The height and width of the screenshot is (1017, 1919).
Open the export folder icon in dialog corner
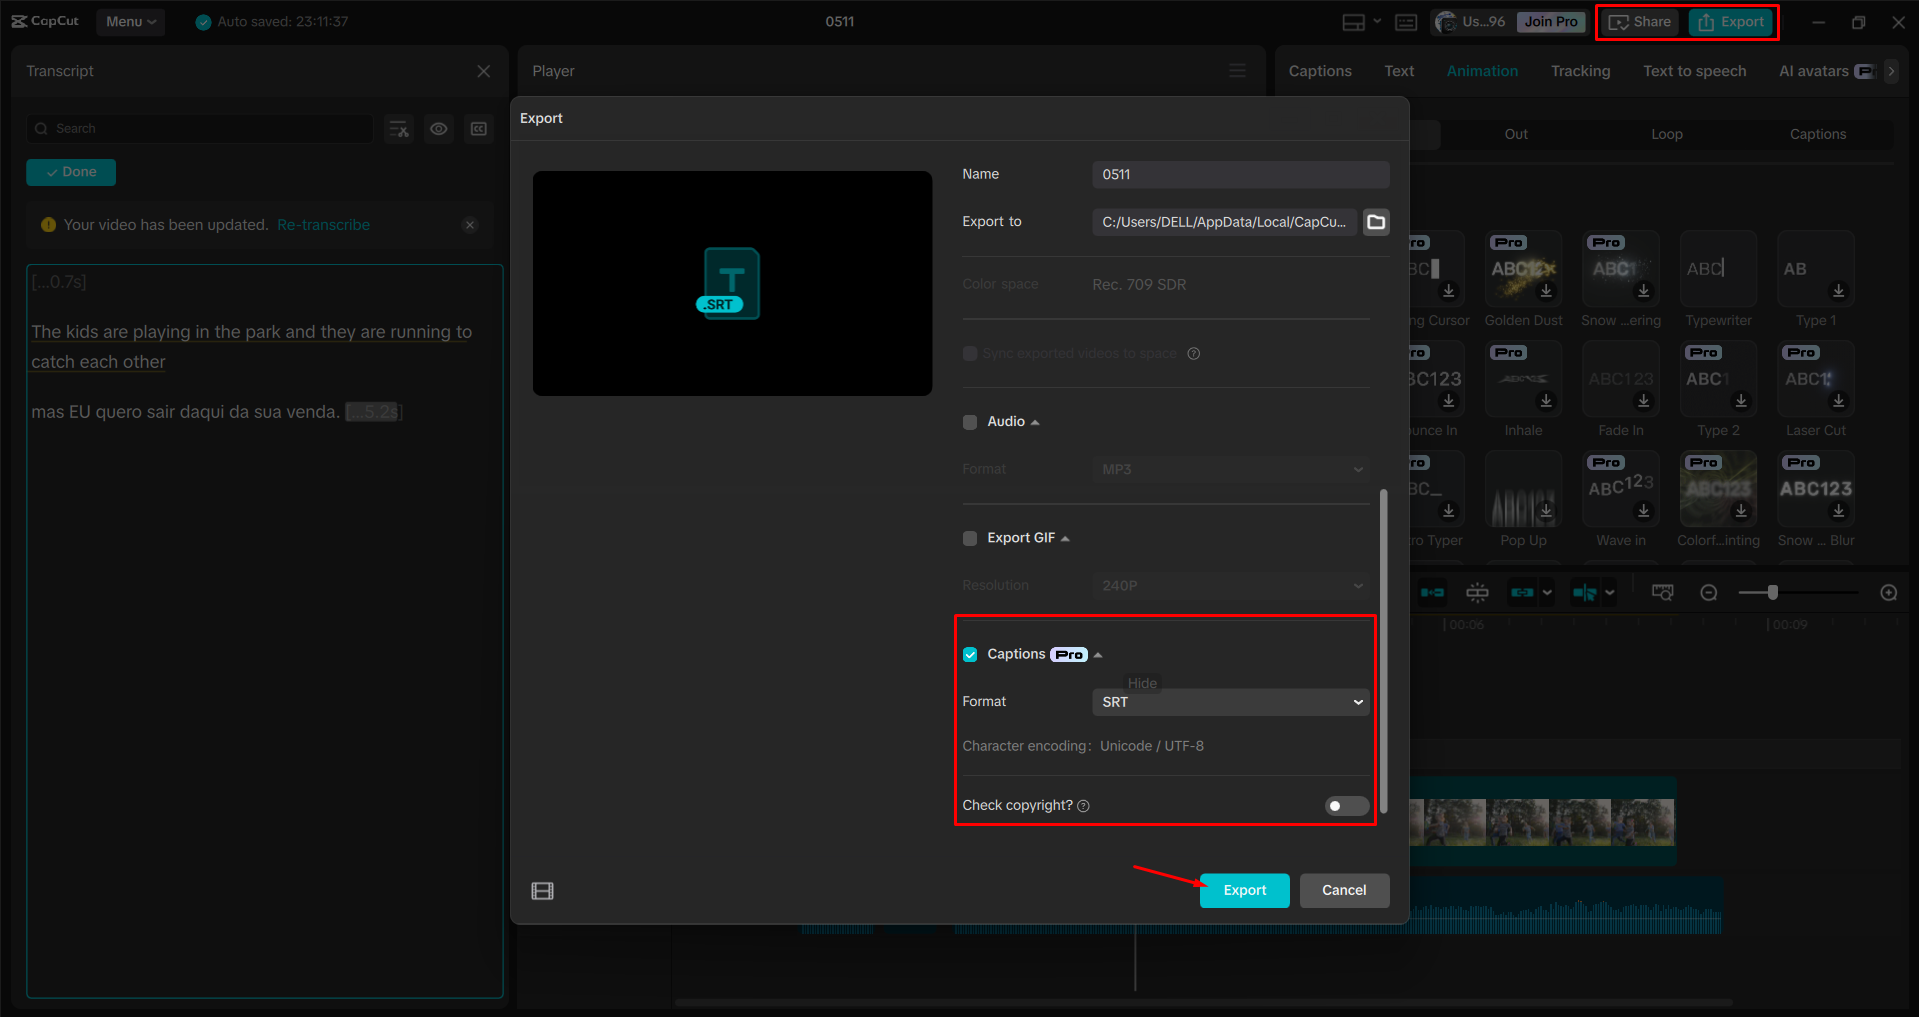click(543, 890)
